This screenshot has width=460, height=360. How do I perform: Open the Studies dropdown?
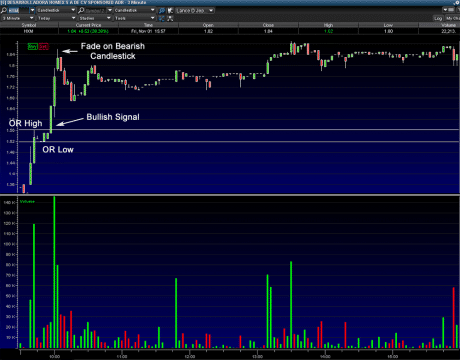point(94,18)
